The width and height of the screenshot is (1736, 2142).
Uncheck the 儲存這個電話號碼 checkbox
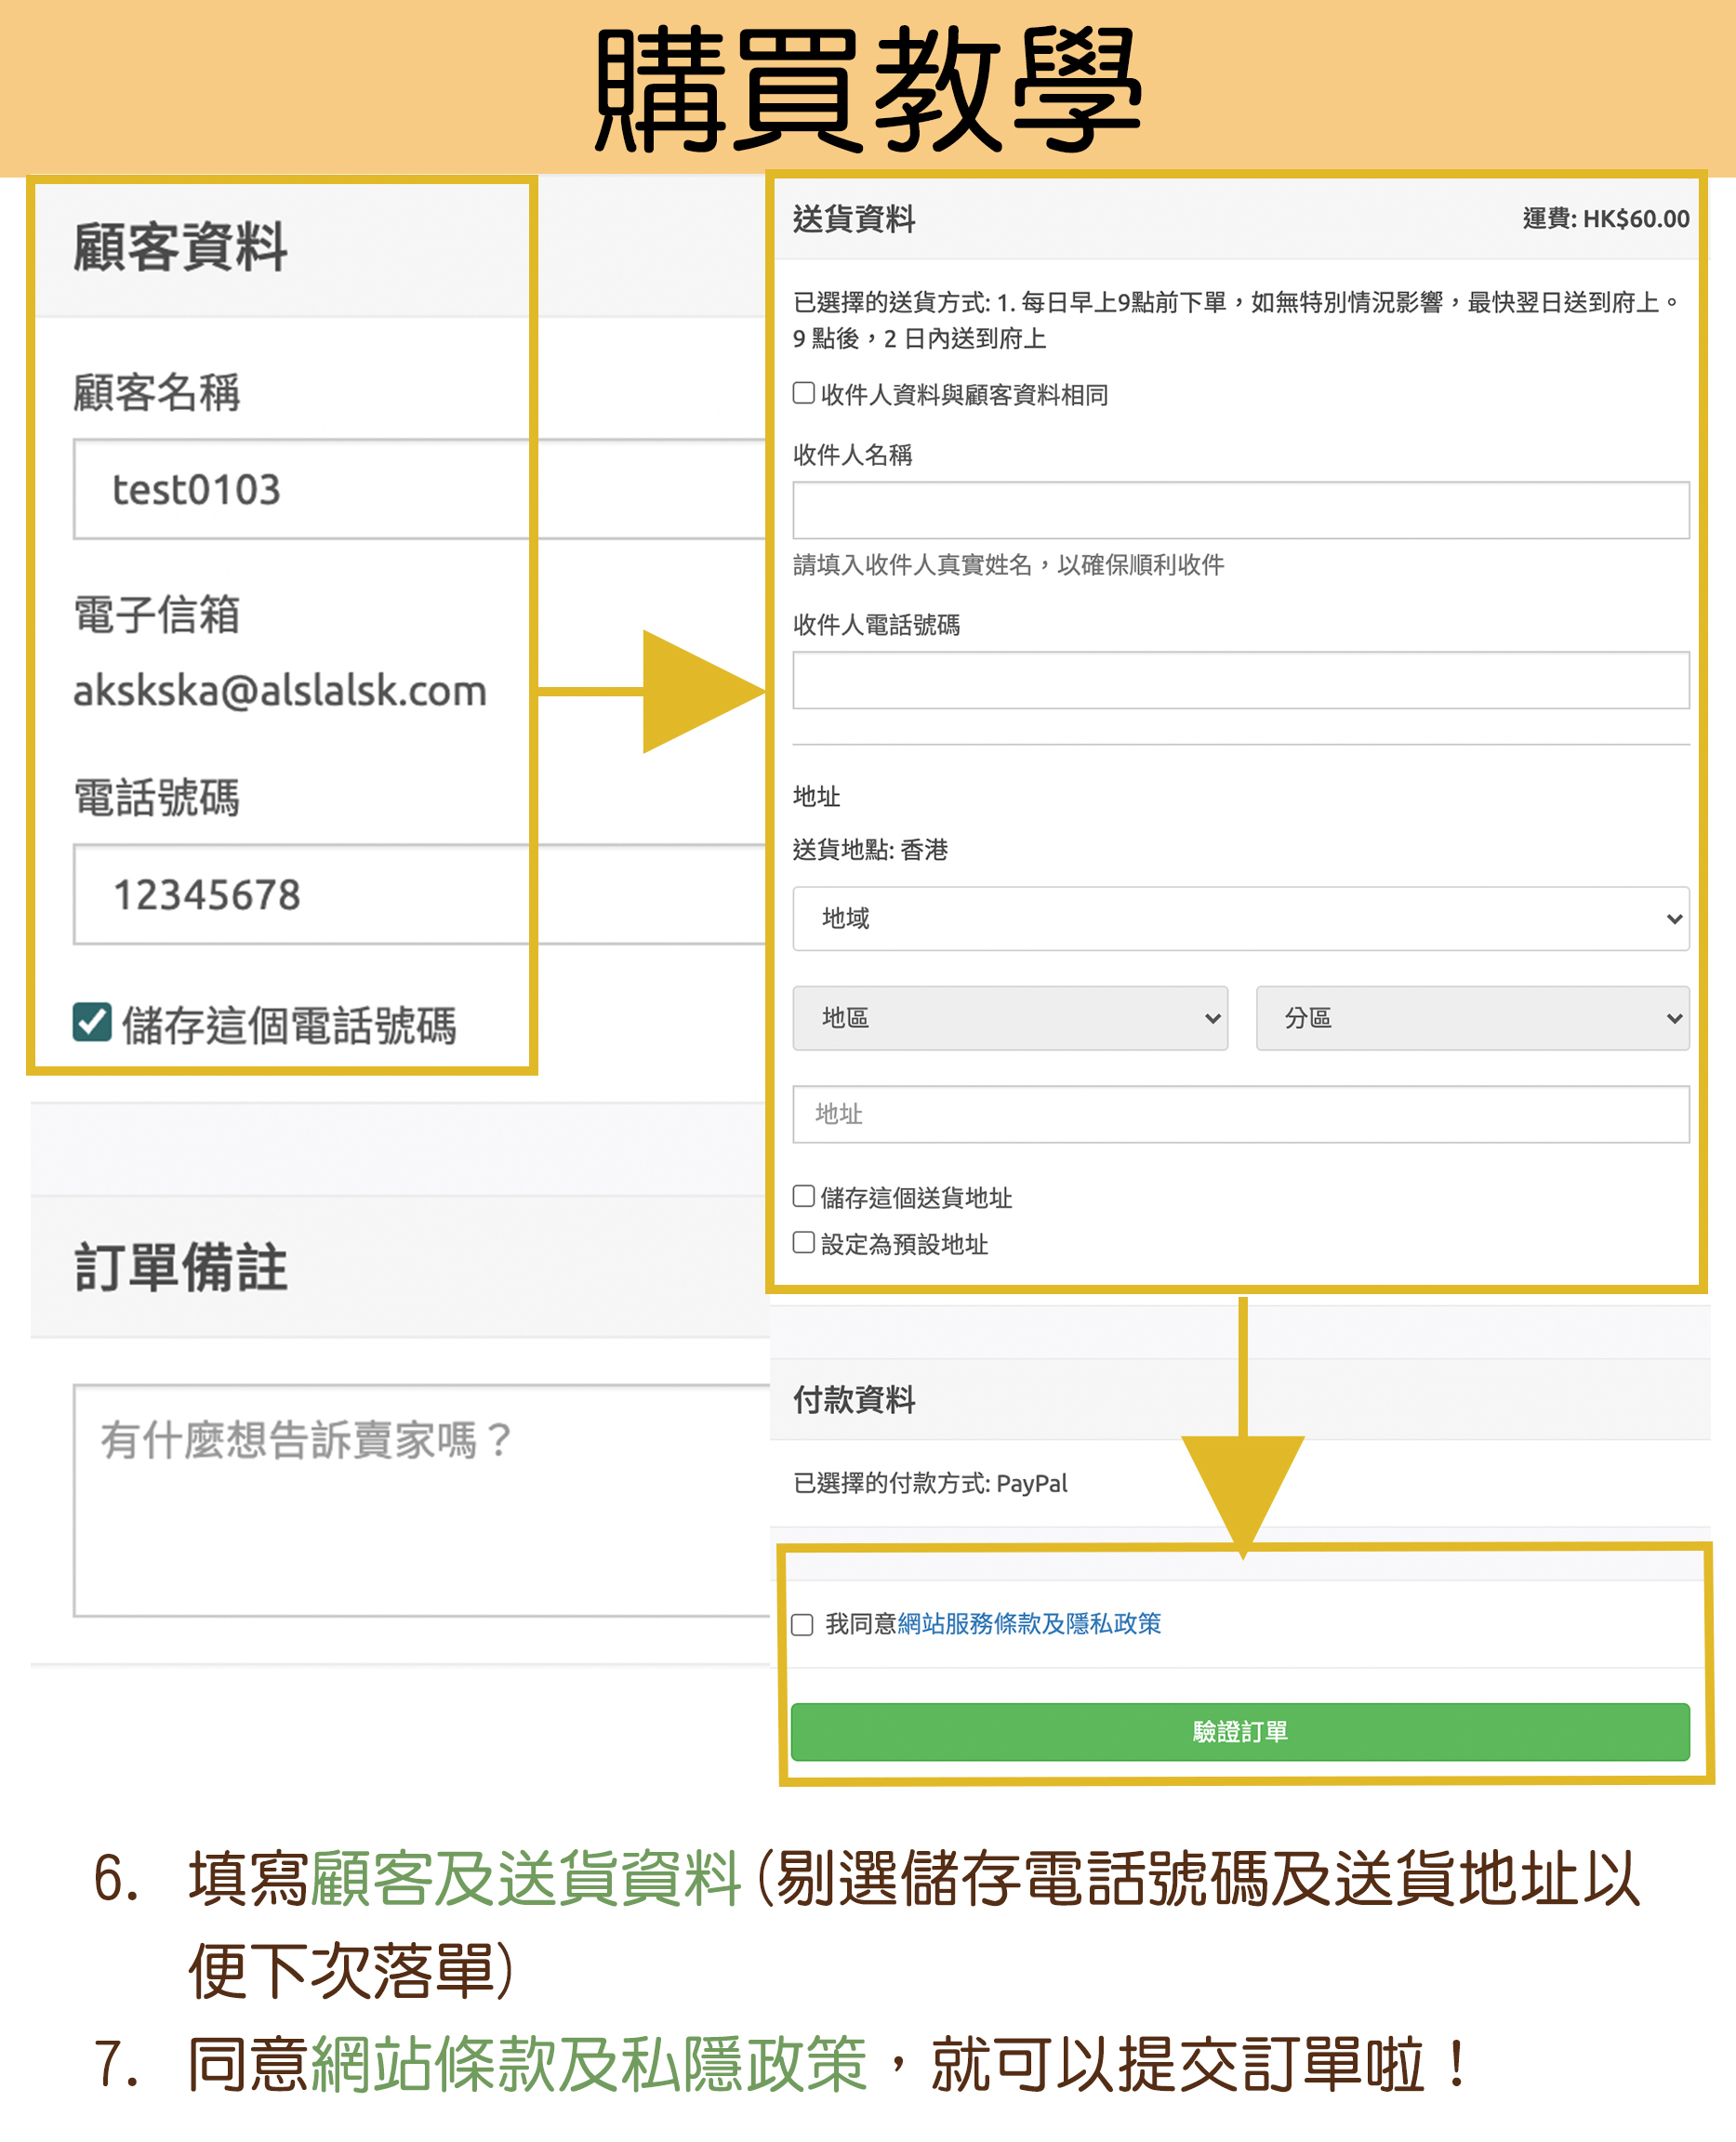[93, 1024]
